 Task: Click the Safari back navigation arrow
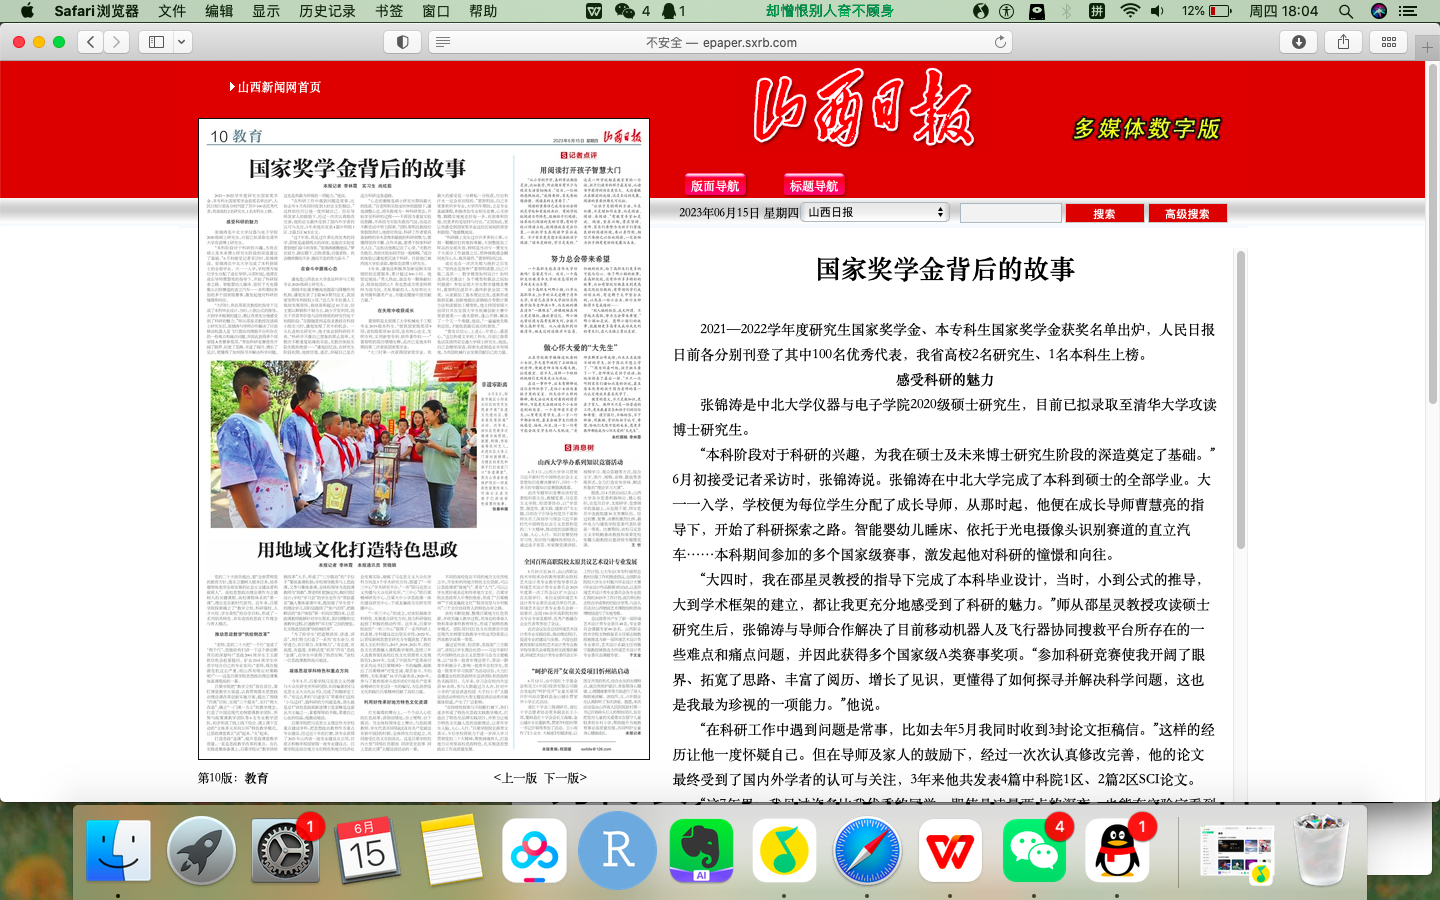91,42
